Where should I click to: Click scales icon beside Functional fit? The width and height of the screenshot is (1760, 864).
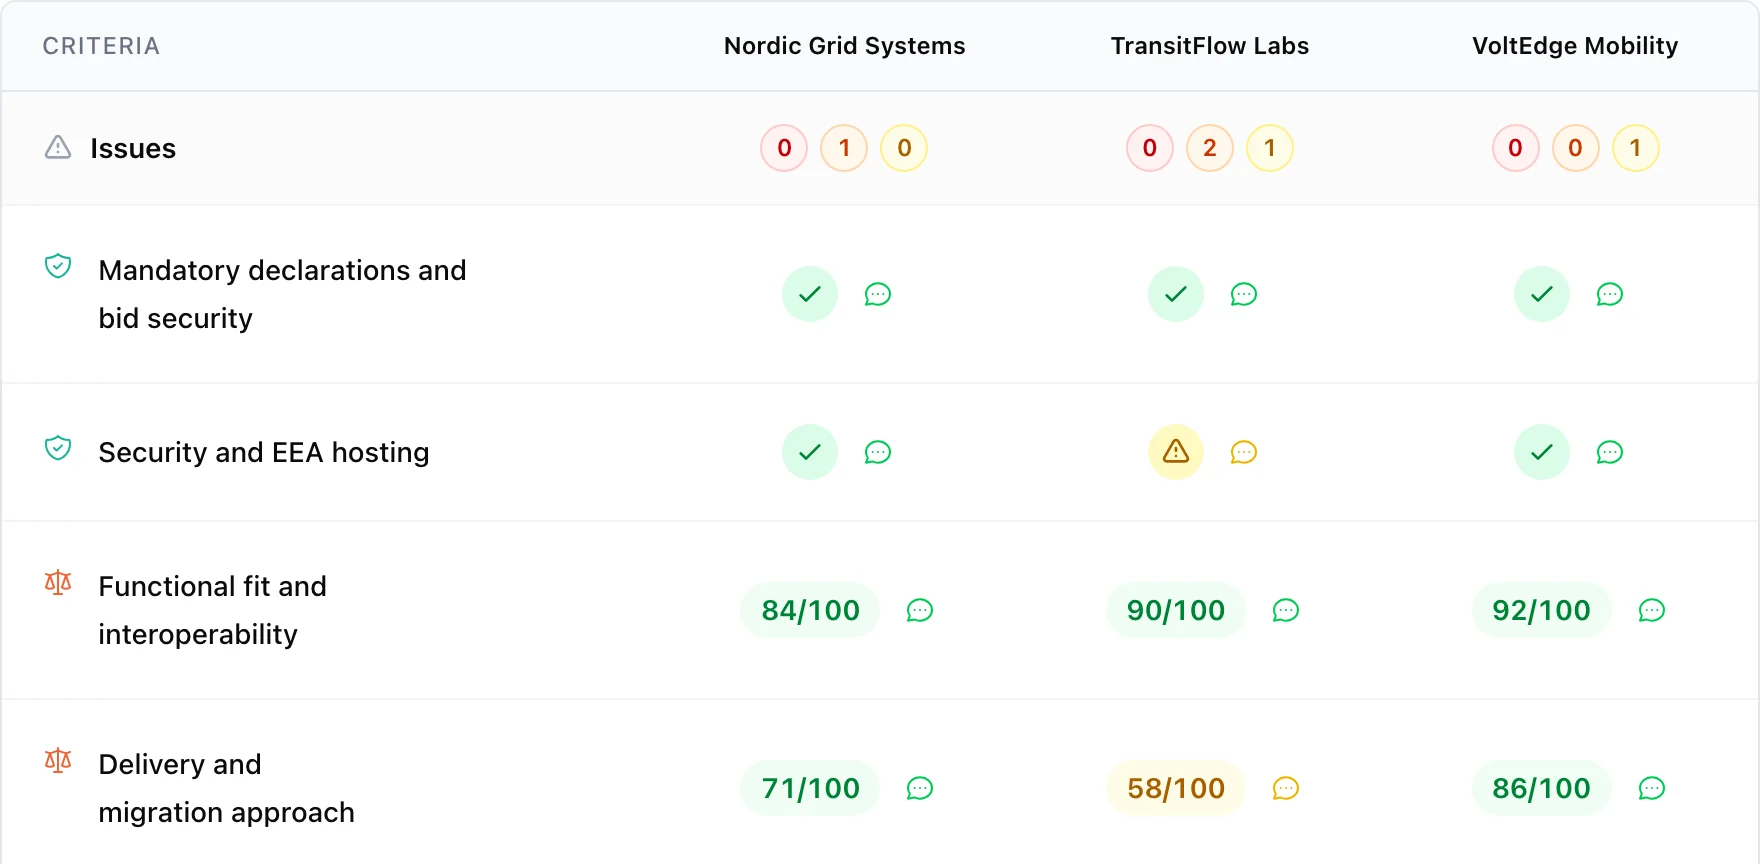pyautogui.click(x=58, y=582)
